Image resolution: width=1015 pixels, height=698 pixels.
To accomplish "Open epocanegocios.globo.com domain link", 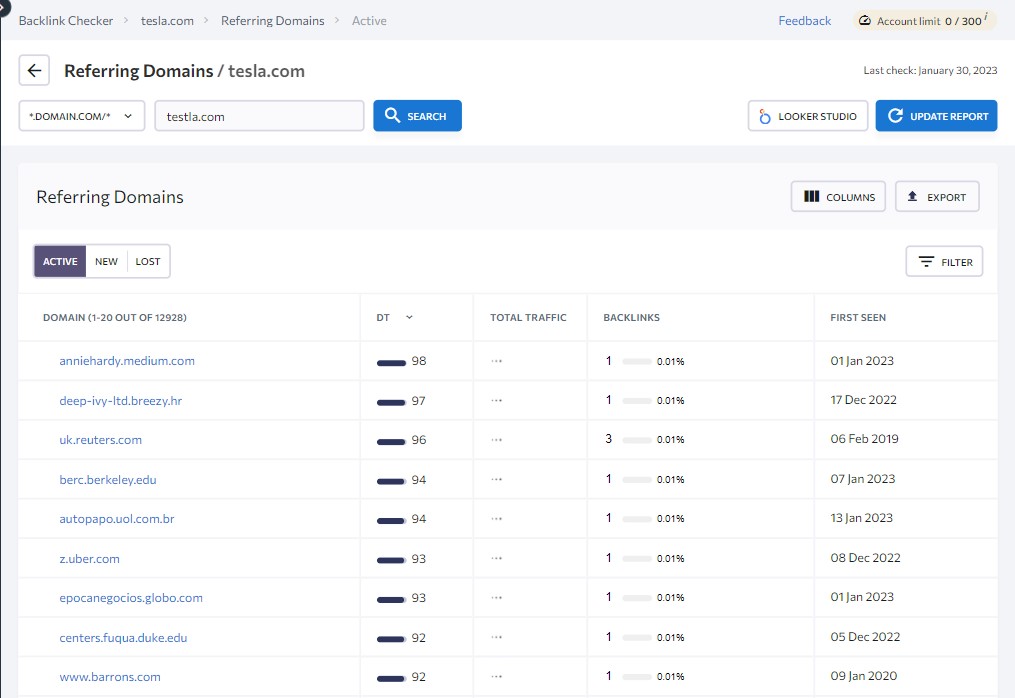I will click(x=131, y=598).
